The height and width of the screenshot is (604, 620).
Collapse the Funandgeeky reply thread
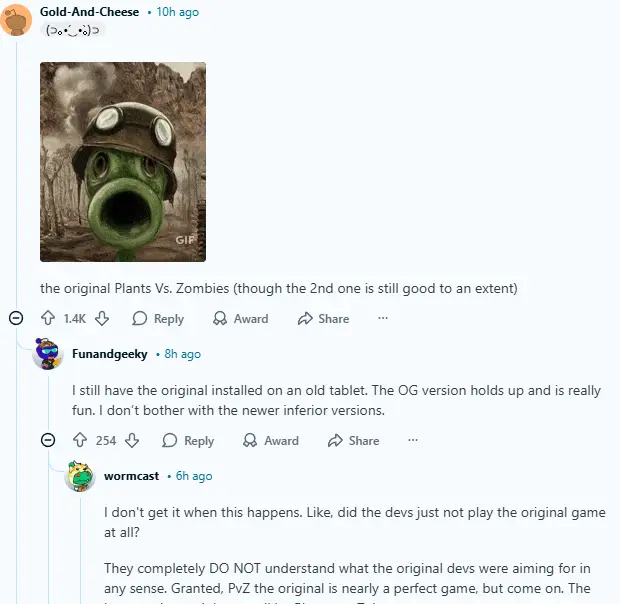pyautogui.click(x=48, y=440)
